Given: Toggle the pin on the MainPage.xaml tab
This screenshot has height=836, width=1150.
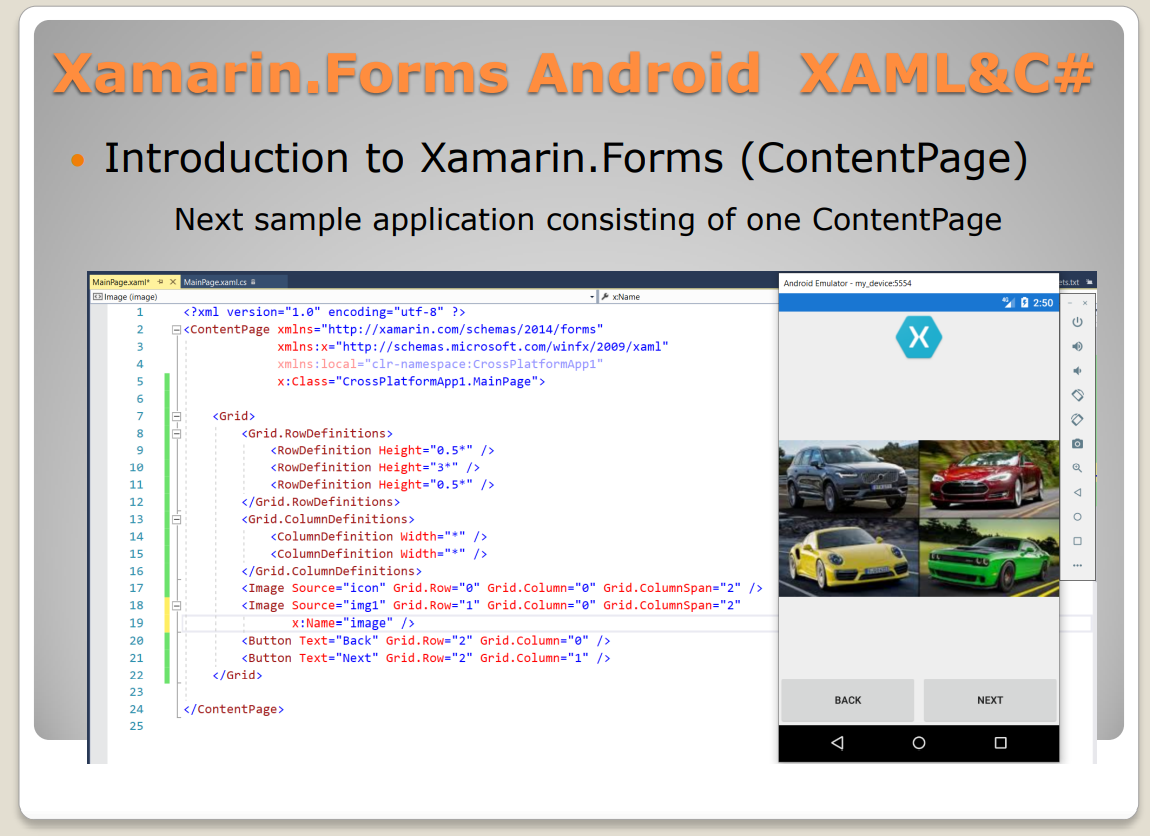Looking at the screenshot, I should (x=160, y=282).
